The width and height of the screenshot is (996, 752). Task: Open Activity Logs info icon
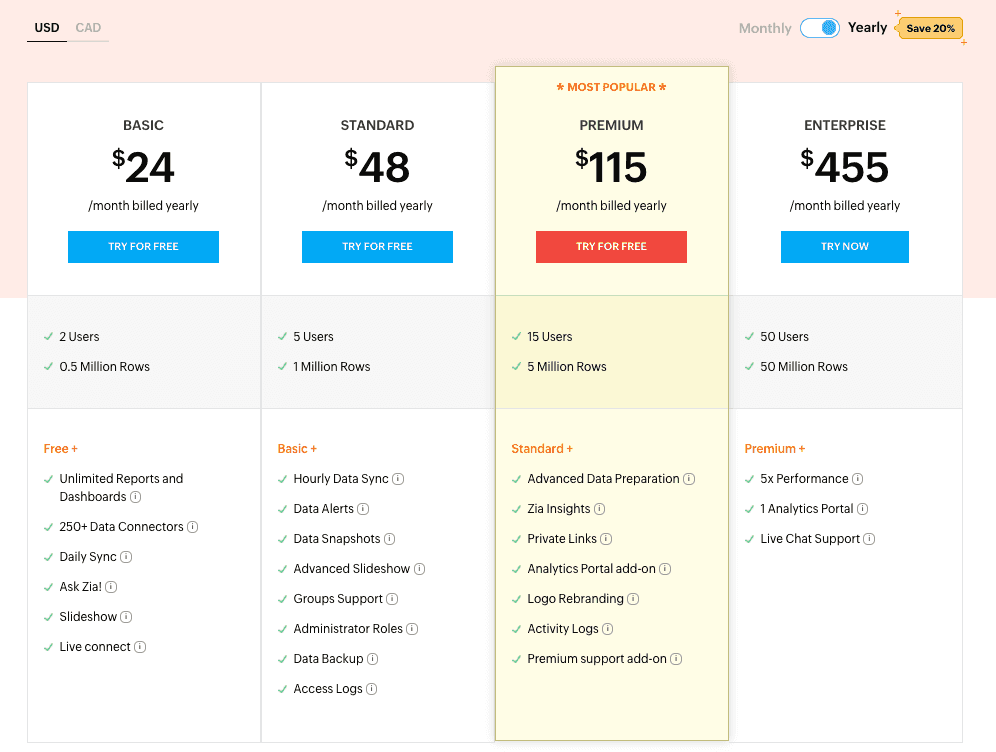click(607, 629)
